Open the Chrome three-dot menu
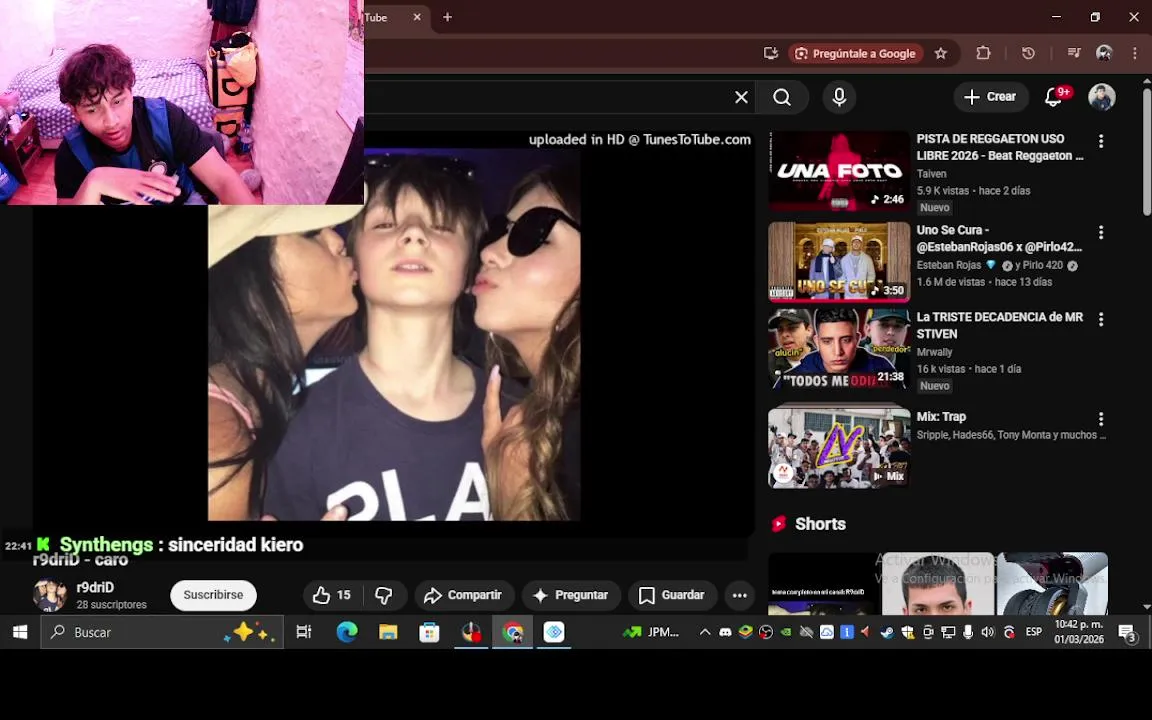Image resolution: width=1152 pixels, height=720 pixels. (1135, 54)
